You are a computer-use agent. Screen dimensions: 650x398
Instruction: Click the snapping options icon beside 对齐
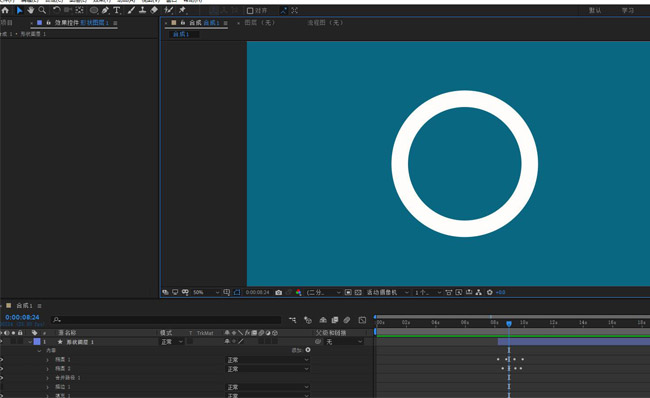click(284, 11)
